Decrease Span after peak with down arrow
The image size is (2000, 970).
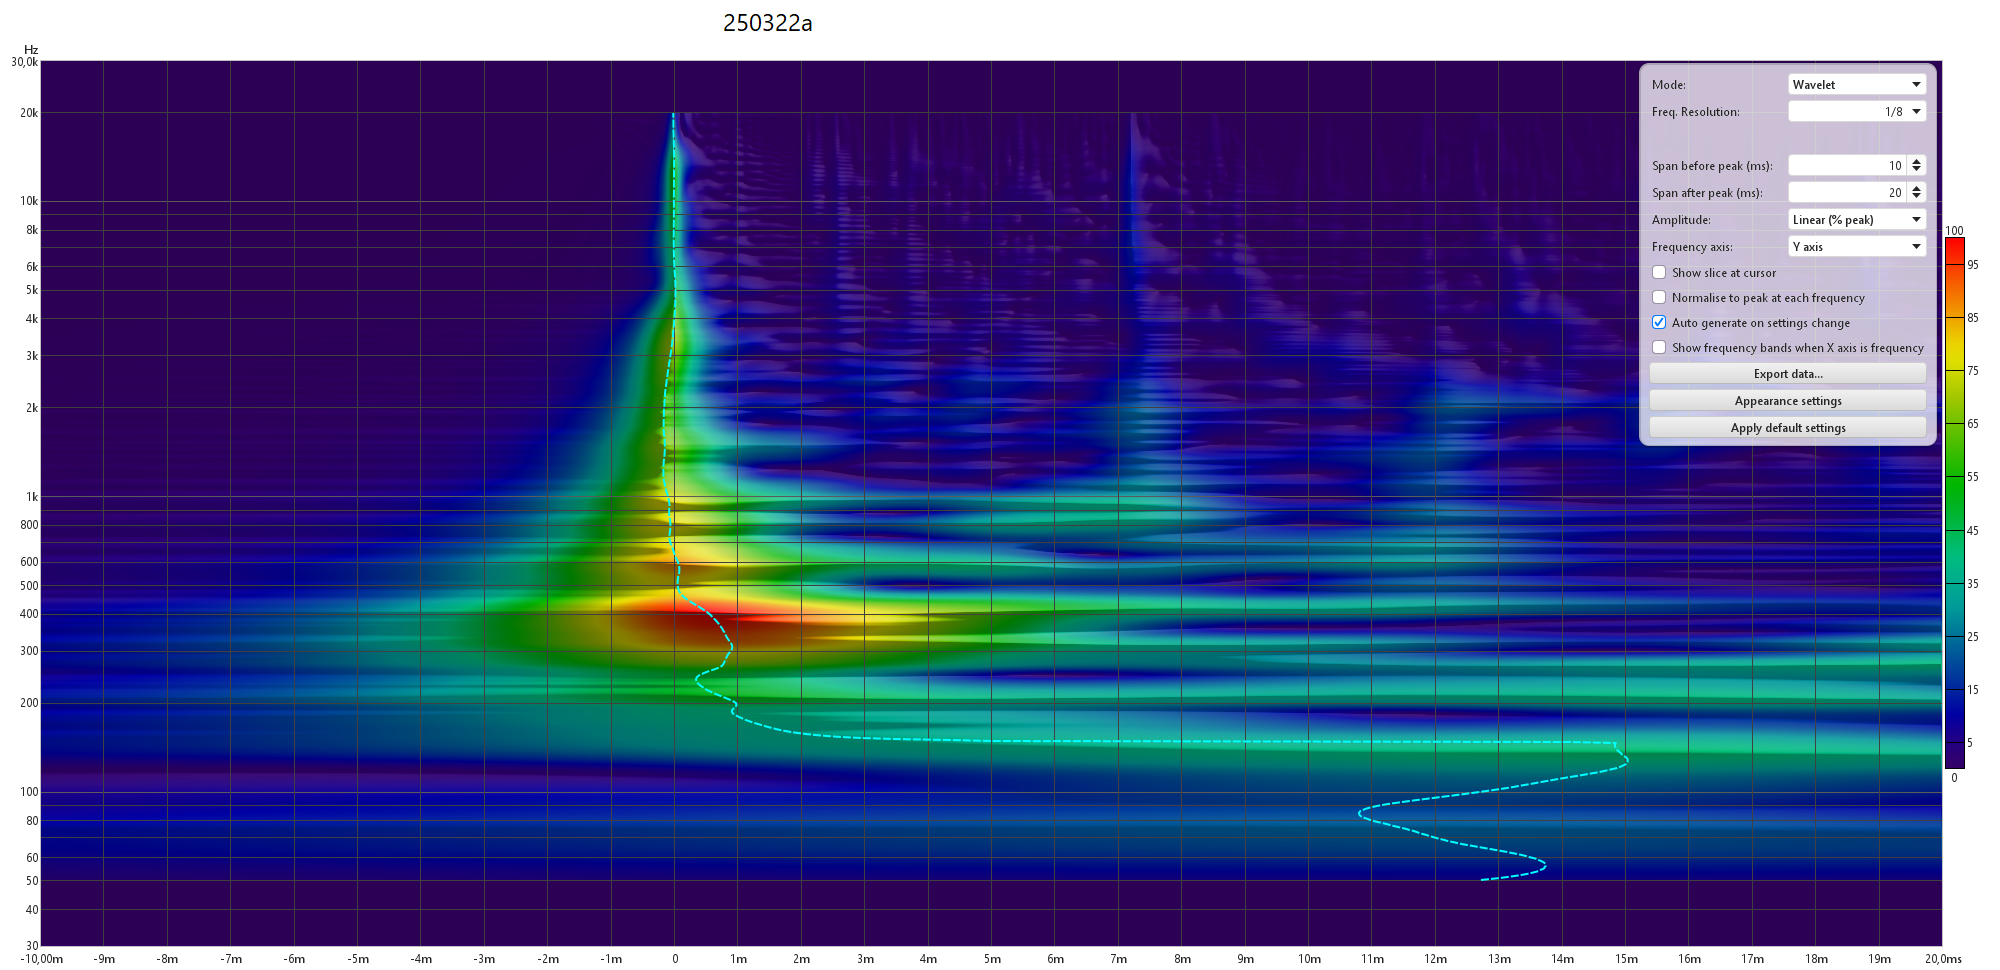coord(1916,197)
